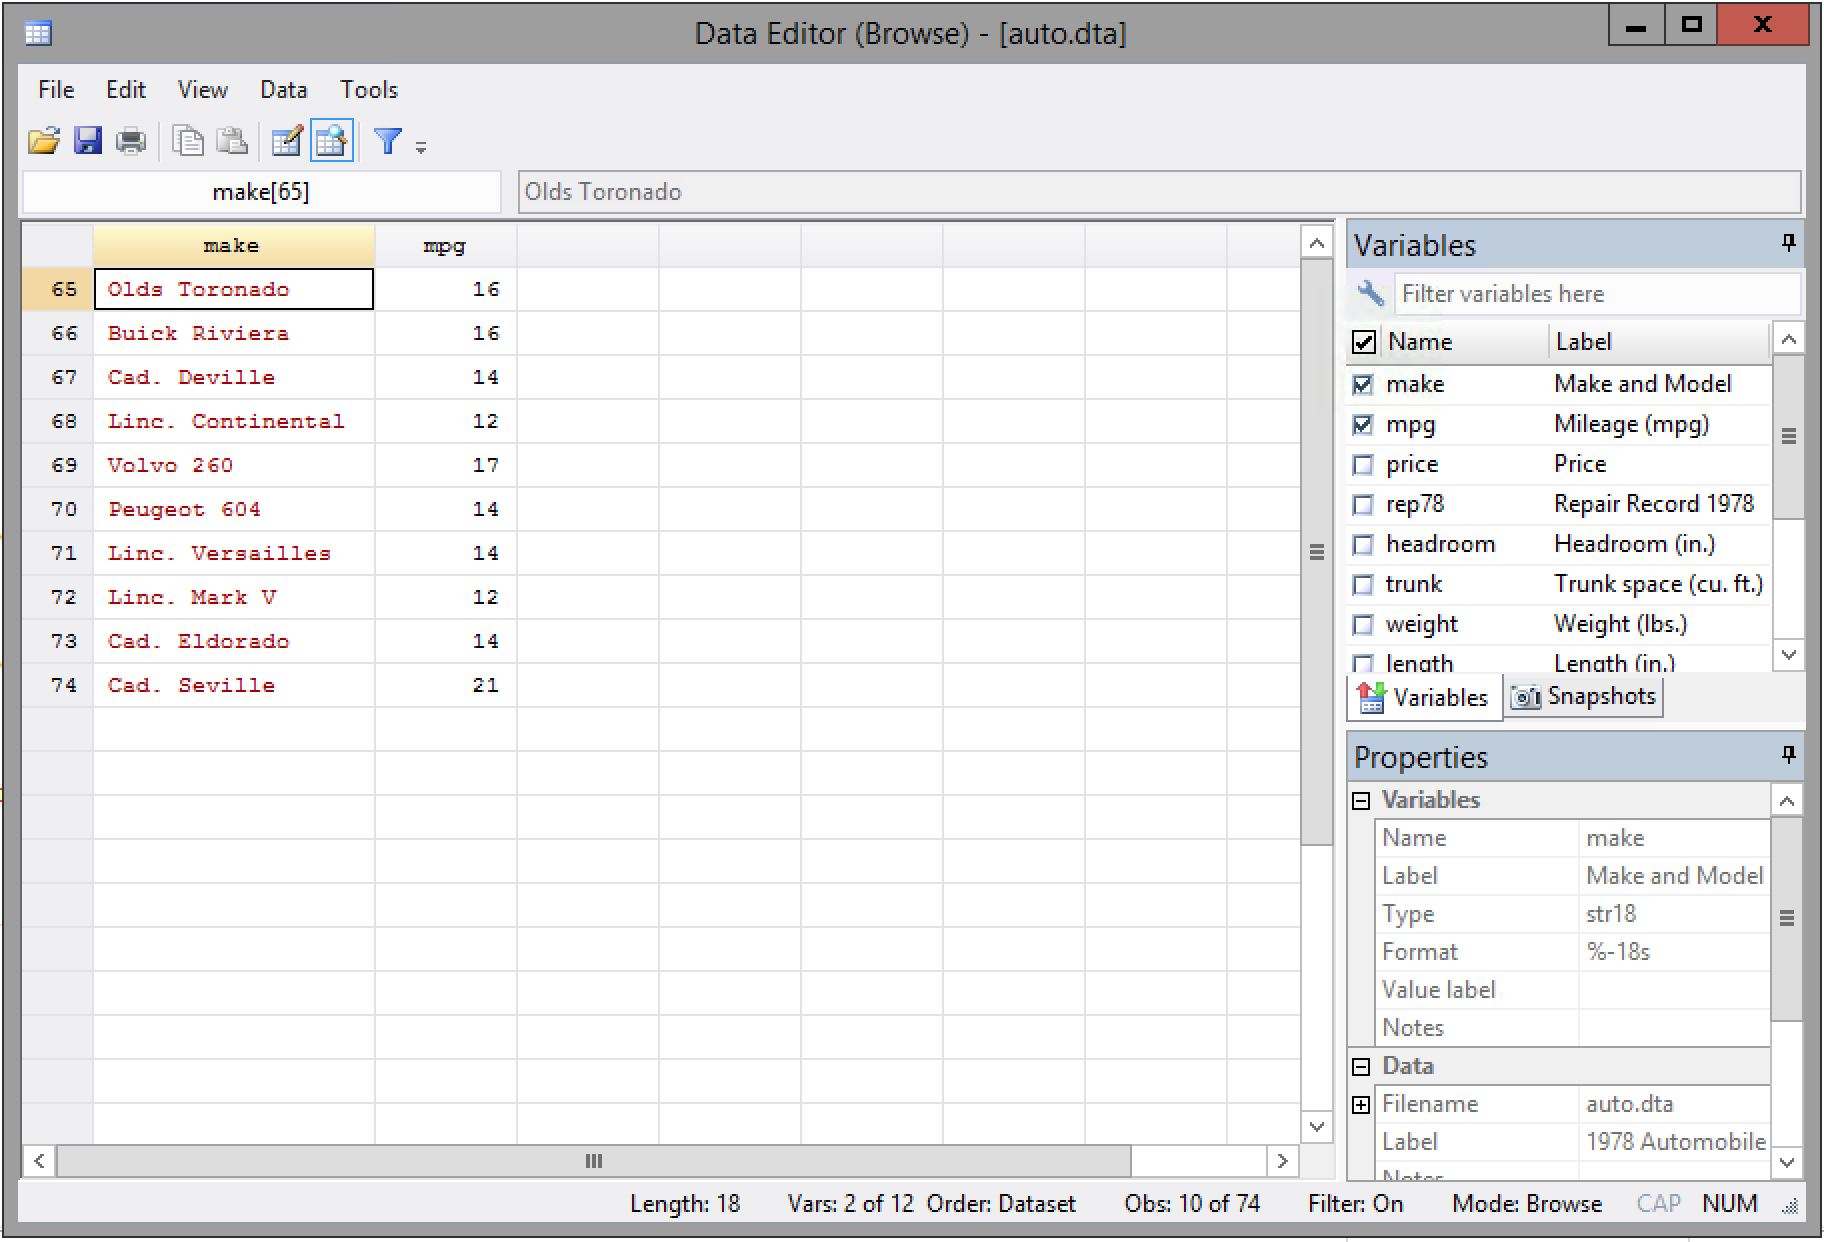Sort variables by Label header
The width and height of the screenshot is (1824, 1242).
pyautogui.click(x=1660, y=342)
